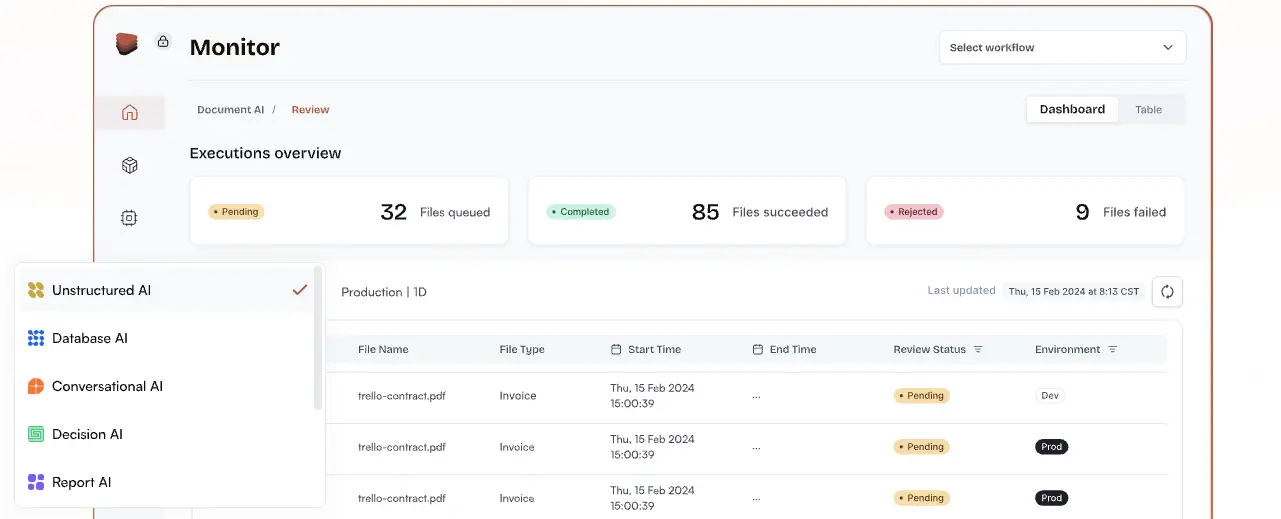Open the 9 Files failed card

pos(1025,212)
